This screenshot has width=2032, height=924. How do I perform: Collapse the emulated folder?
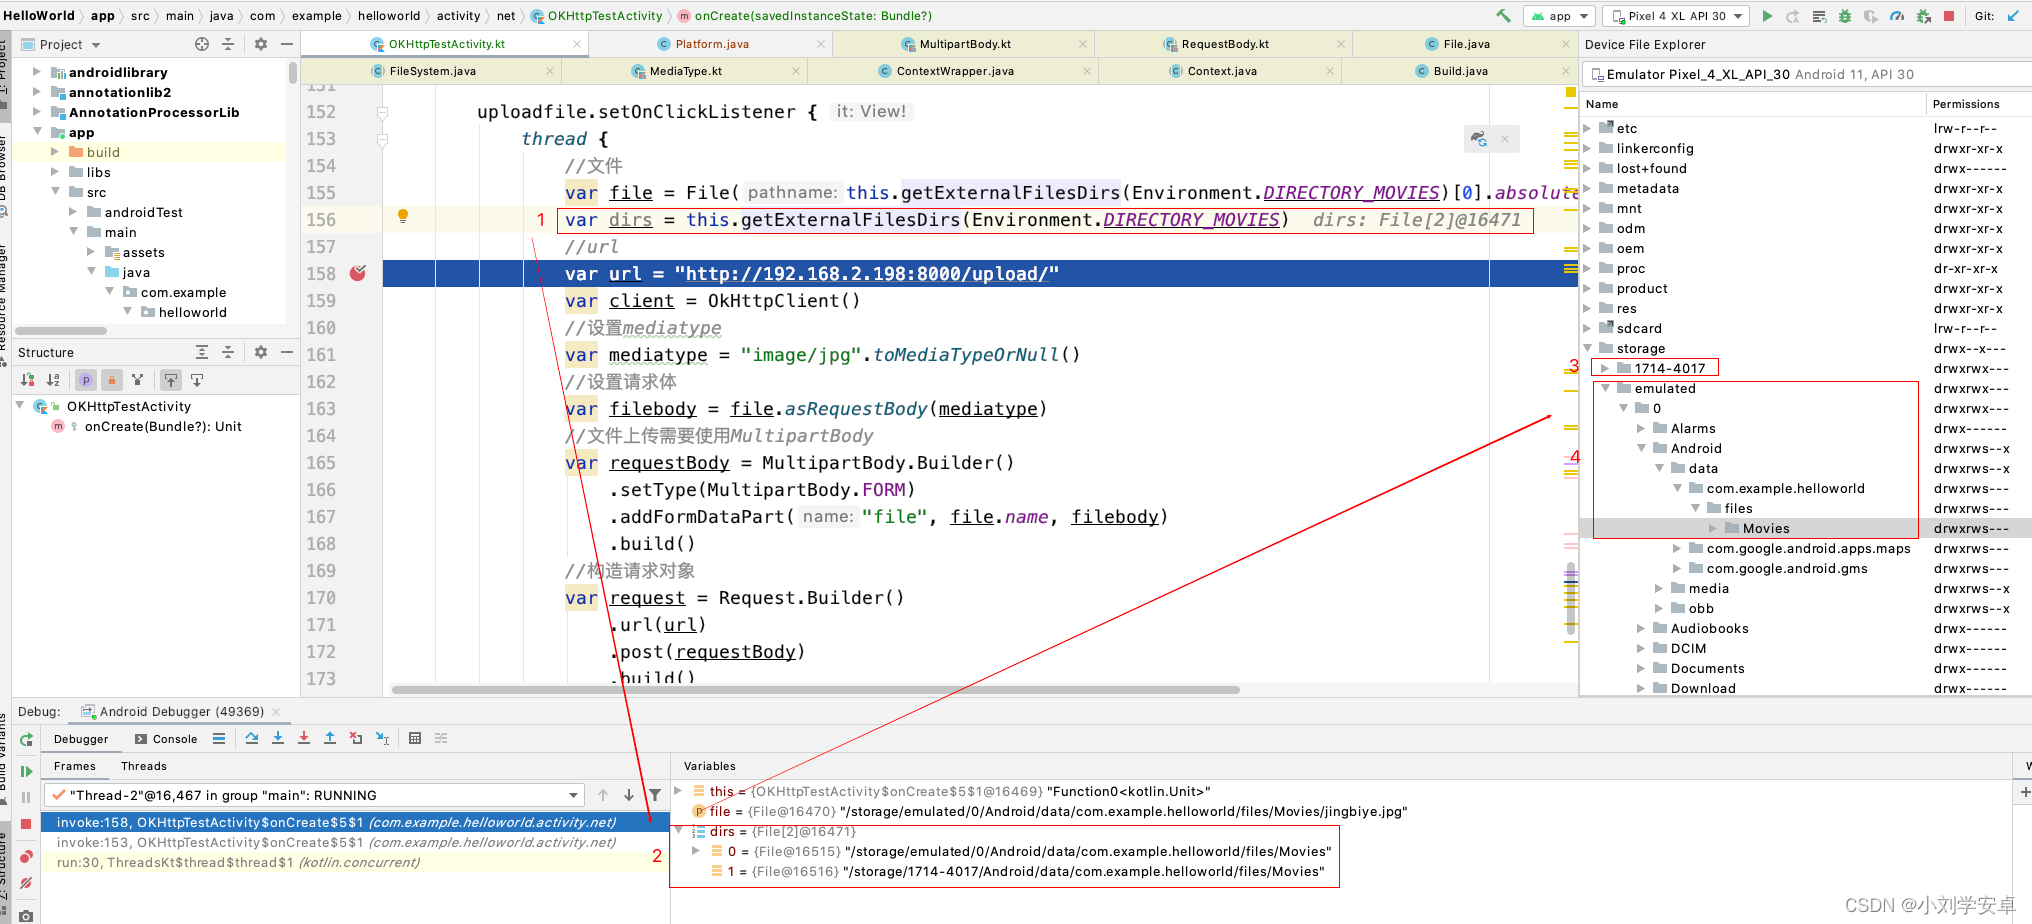(1605, 388)
